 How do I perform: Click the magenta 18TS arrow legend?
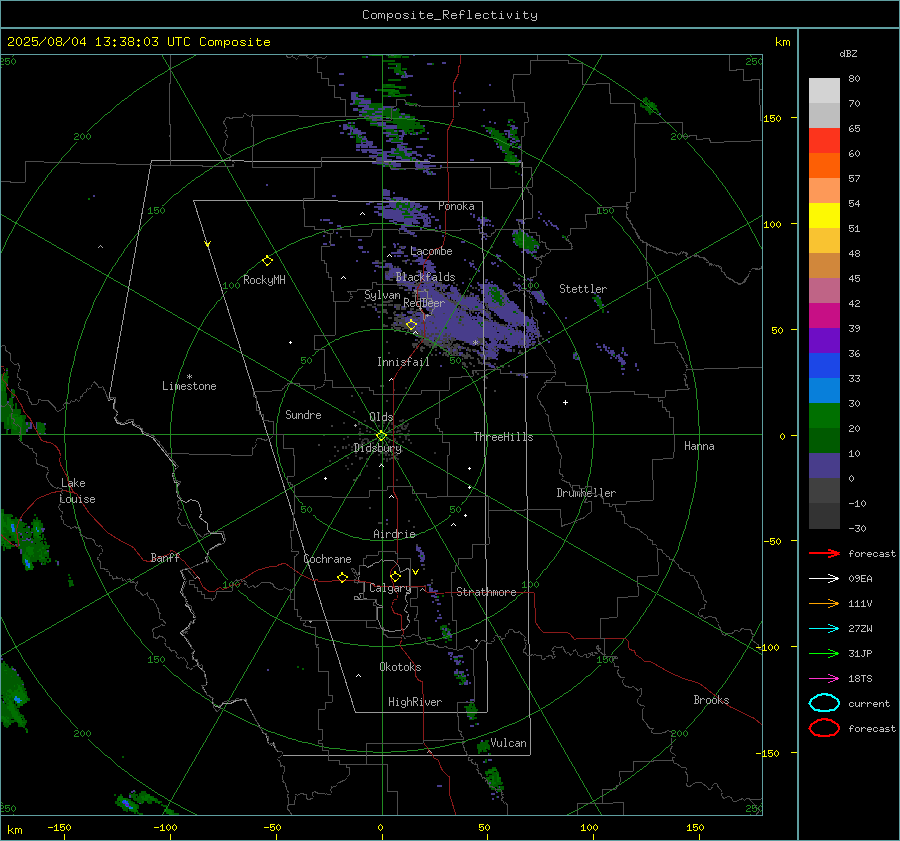point(824,679)
